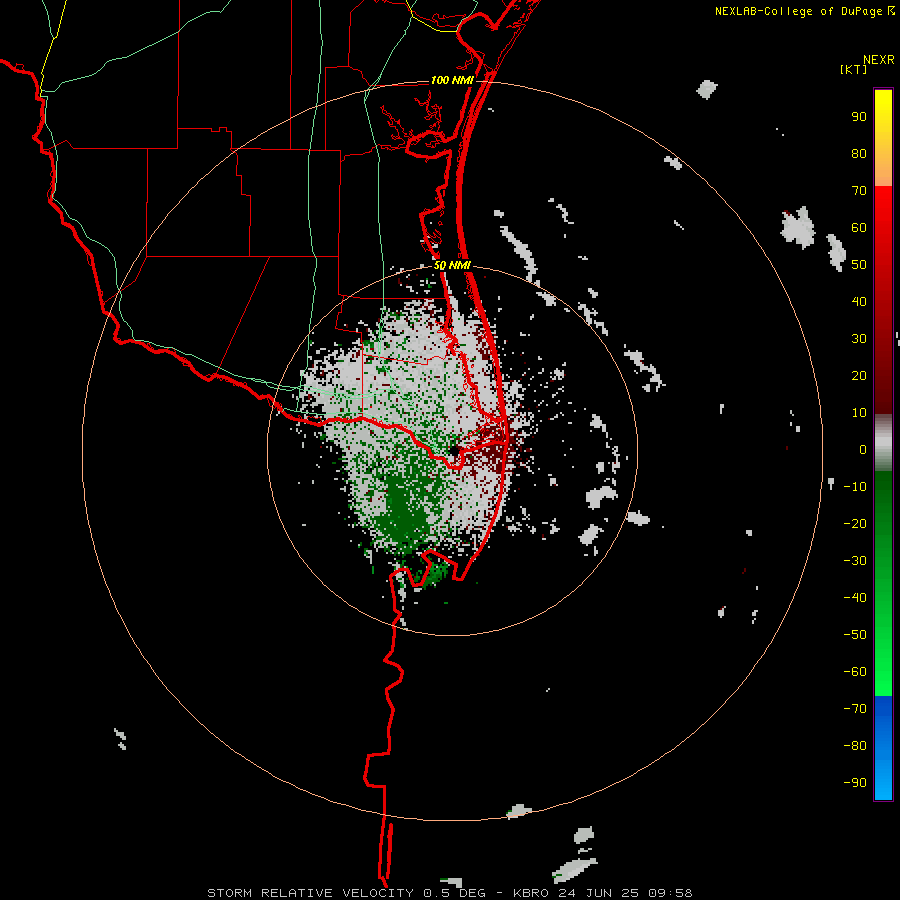Click the positive 90 value on the scale
Image resolution: width=900 pixels, height=900 pixels.
click(x=859, y=117)
